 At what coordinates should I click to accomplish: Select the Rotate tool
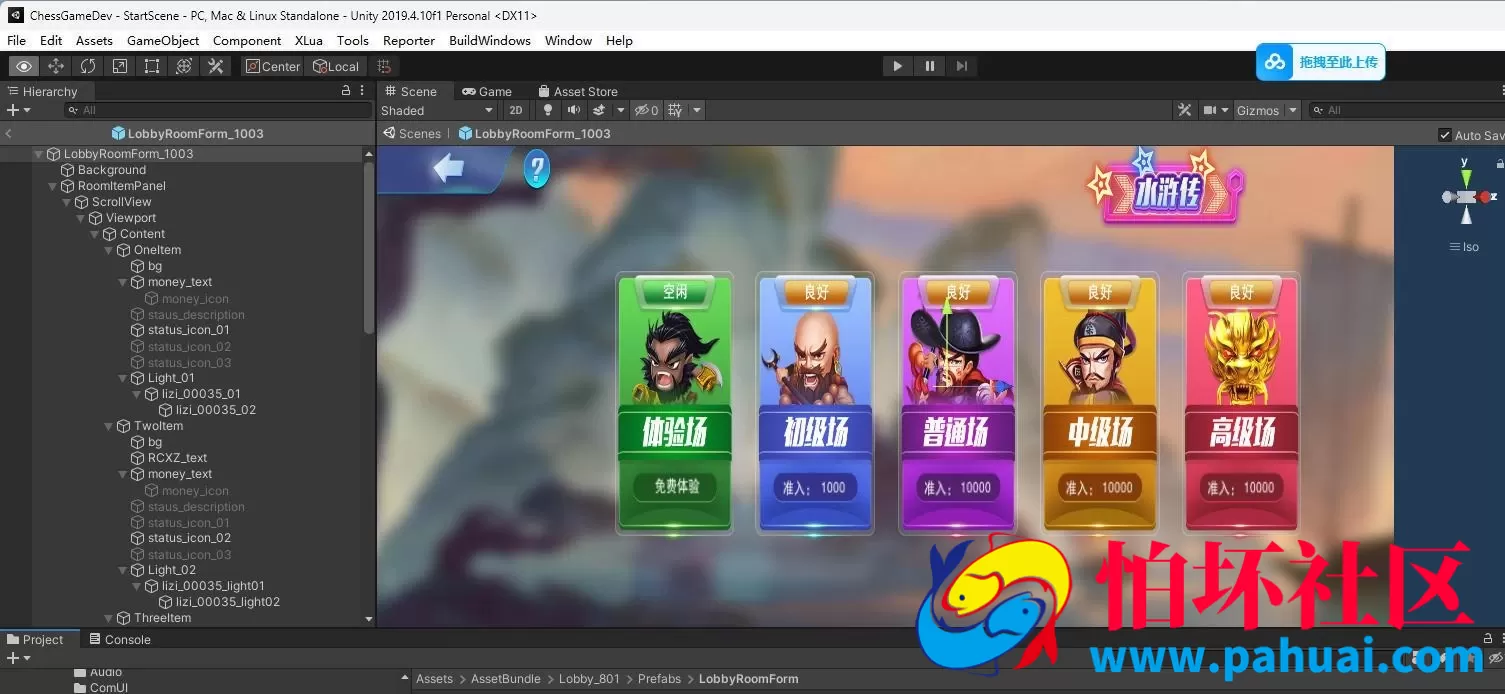click(x=88, y=66)
